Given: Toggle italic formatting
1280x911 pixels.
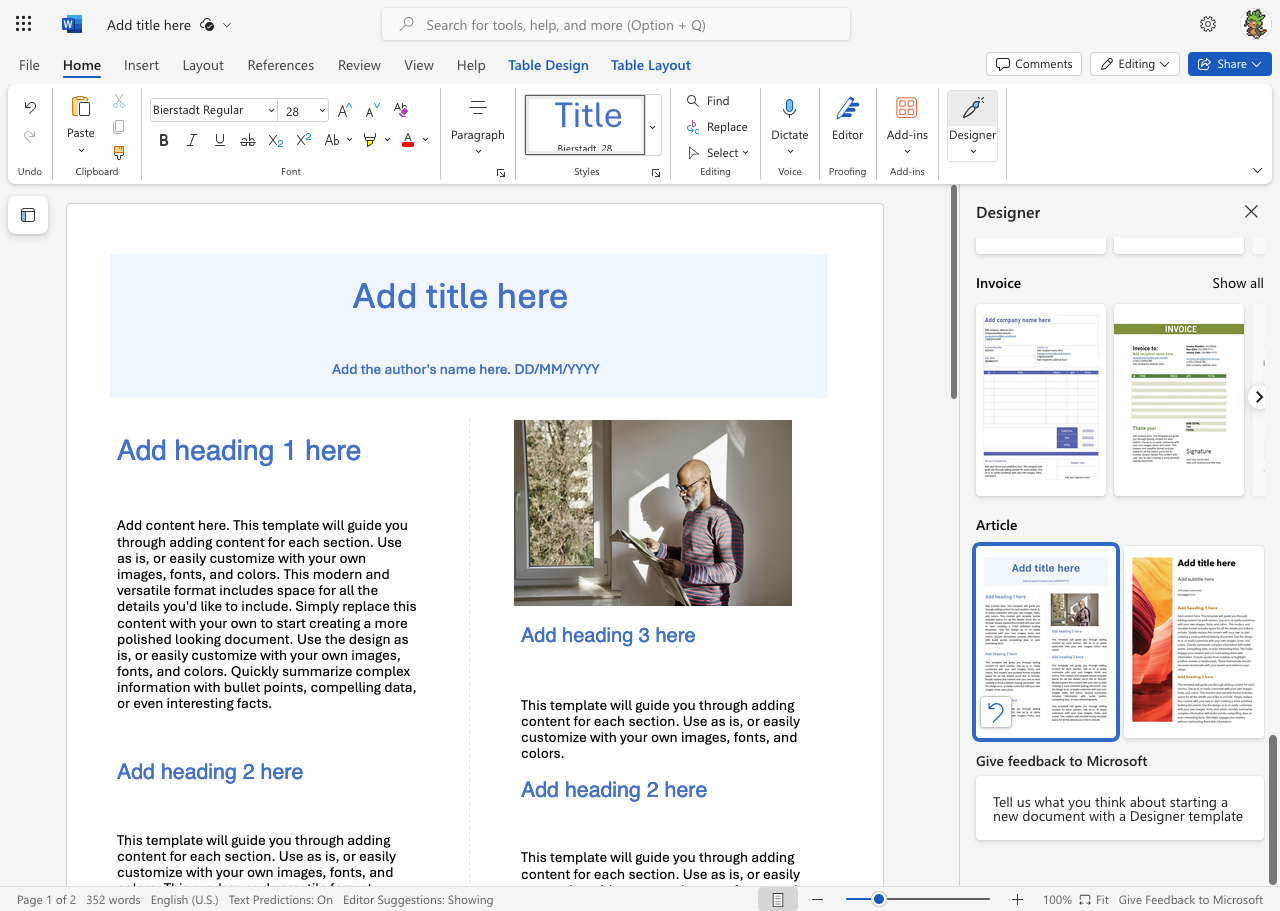Looking at the screenshot, I should 191,140.
